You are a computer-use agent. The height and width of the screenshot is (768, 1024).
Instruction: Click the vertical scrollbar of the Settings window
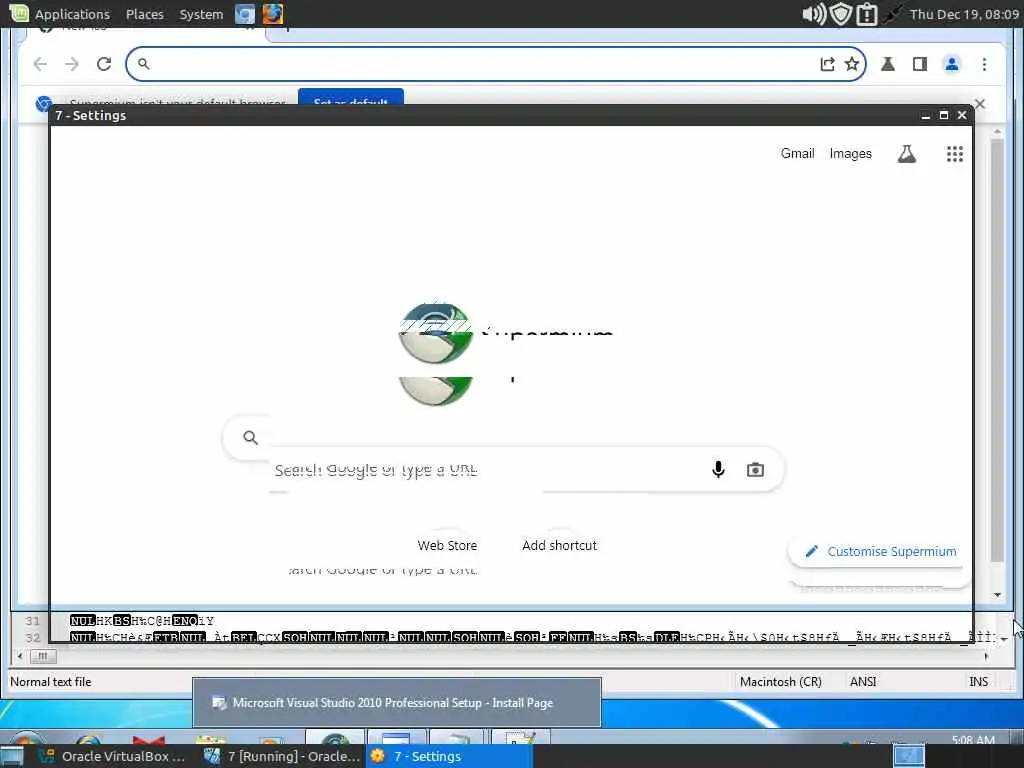point(997,349)
